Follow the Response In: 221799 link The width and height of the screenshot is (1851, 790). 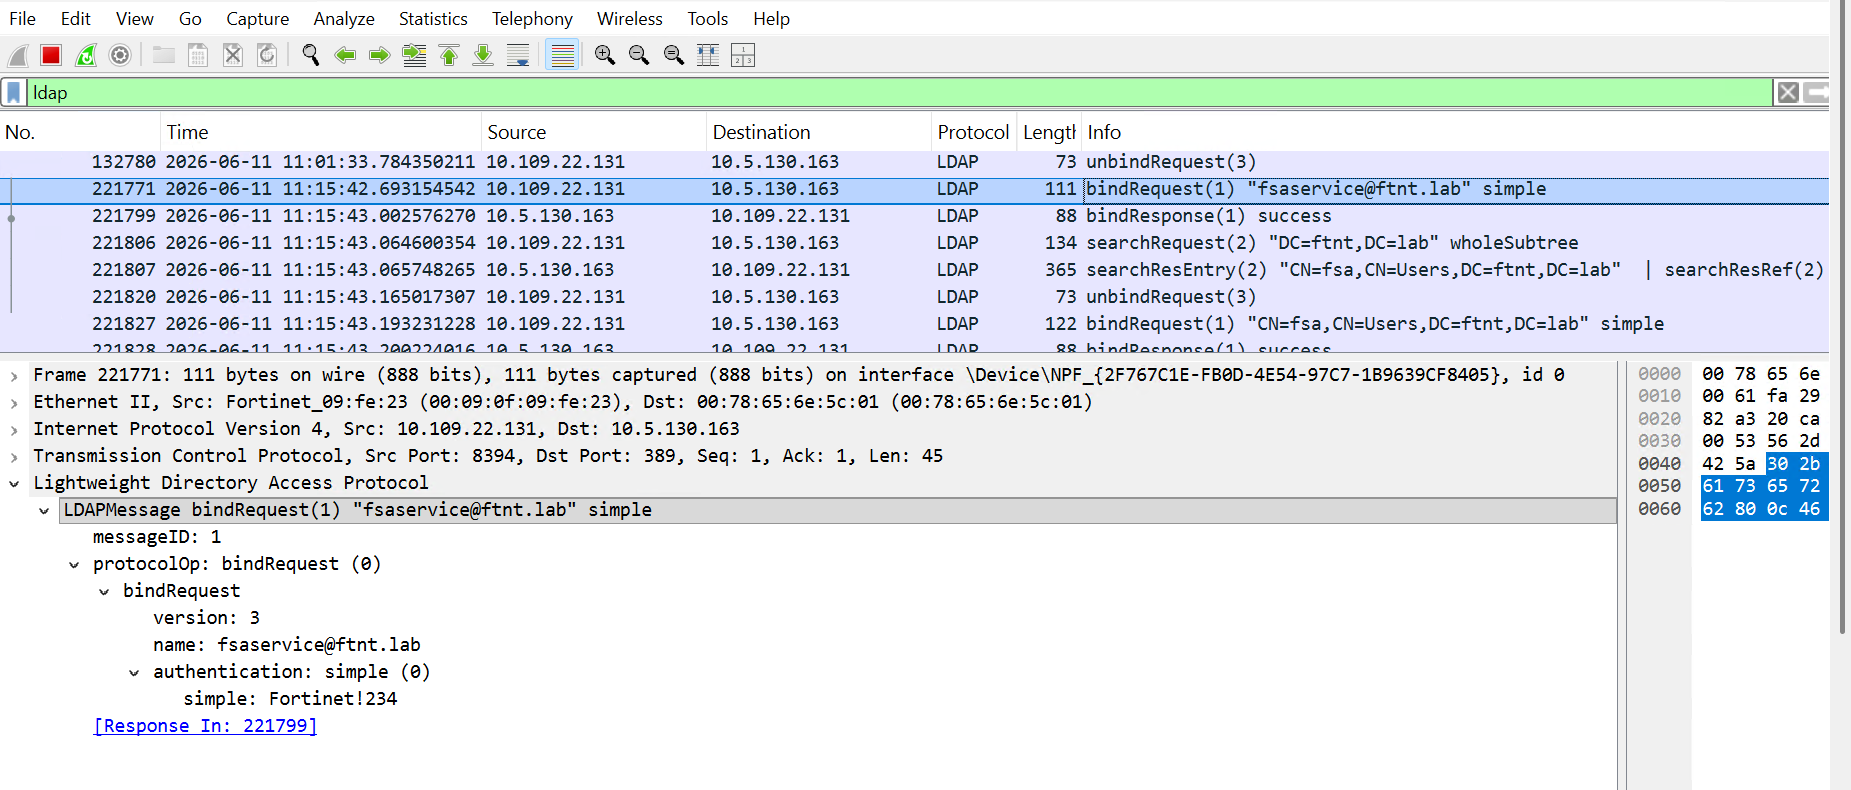pyautogui.click(x=205, y=726)
